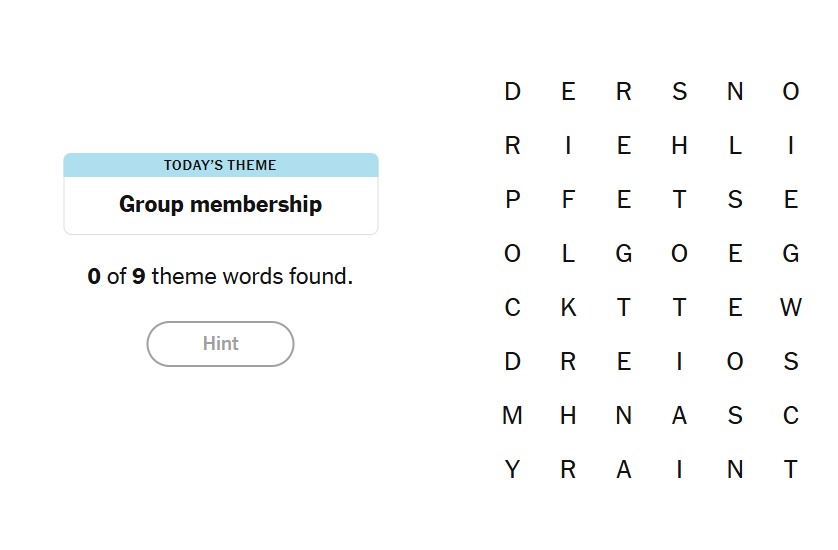Select the letter P in the grid
Image resolution: width=838 pixels, height=550 pixels.
click(513, 200)
